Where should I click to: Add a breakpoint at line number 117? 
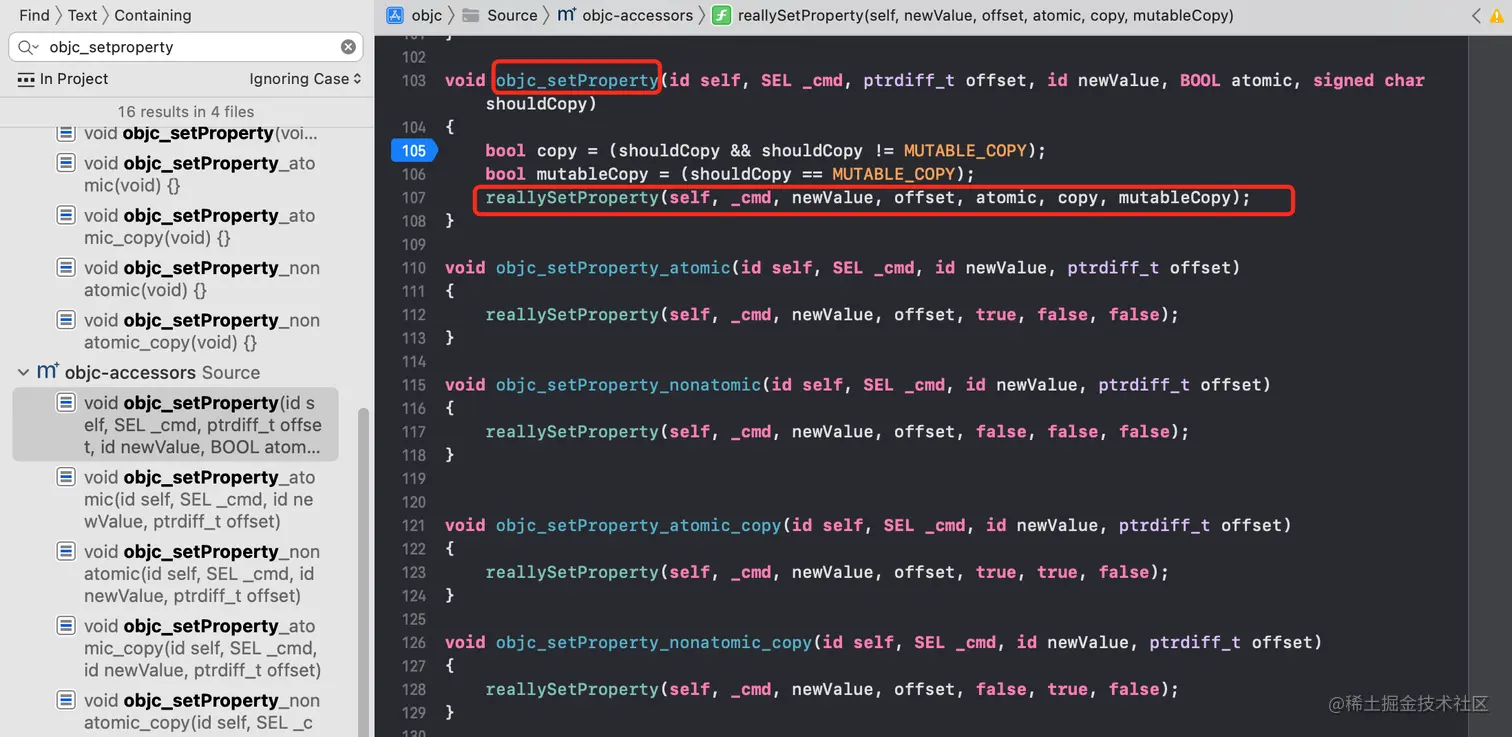[x=414, y=432]
